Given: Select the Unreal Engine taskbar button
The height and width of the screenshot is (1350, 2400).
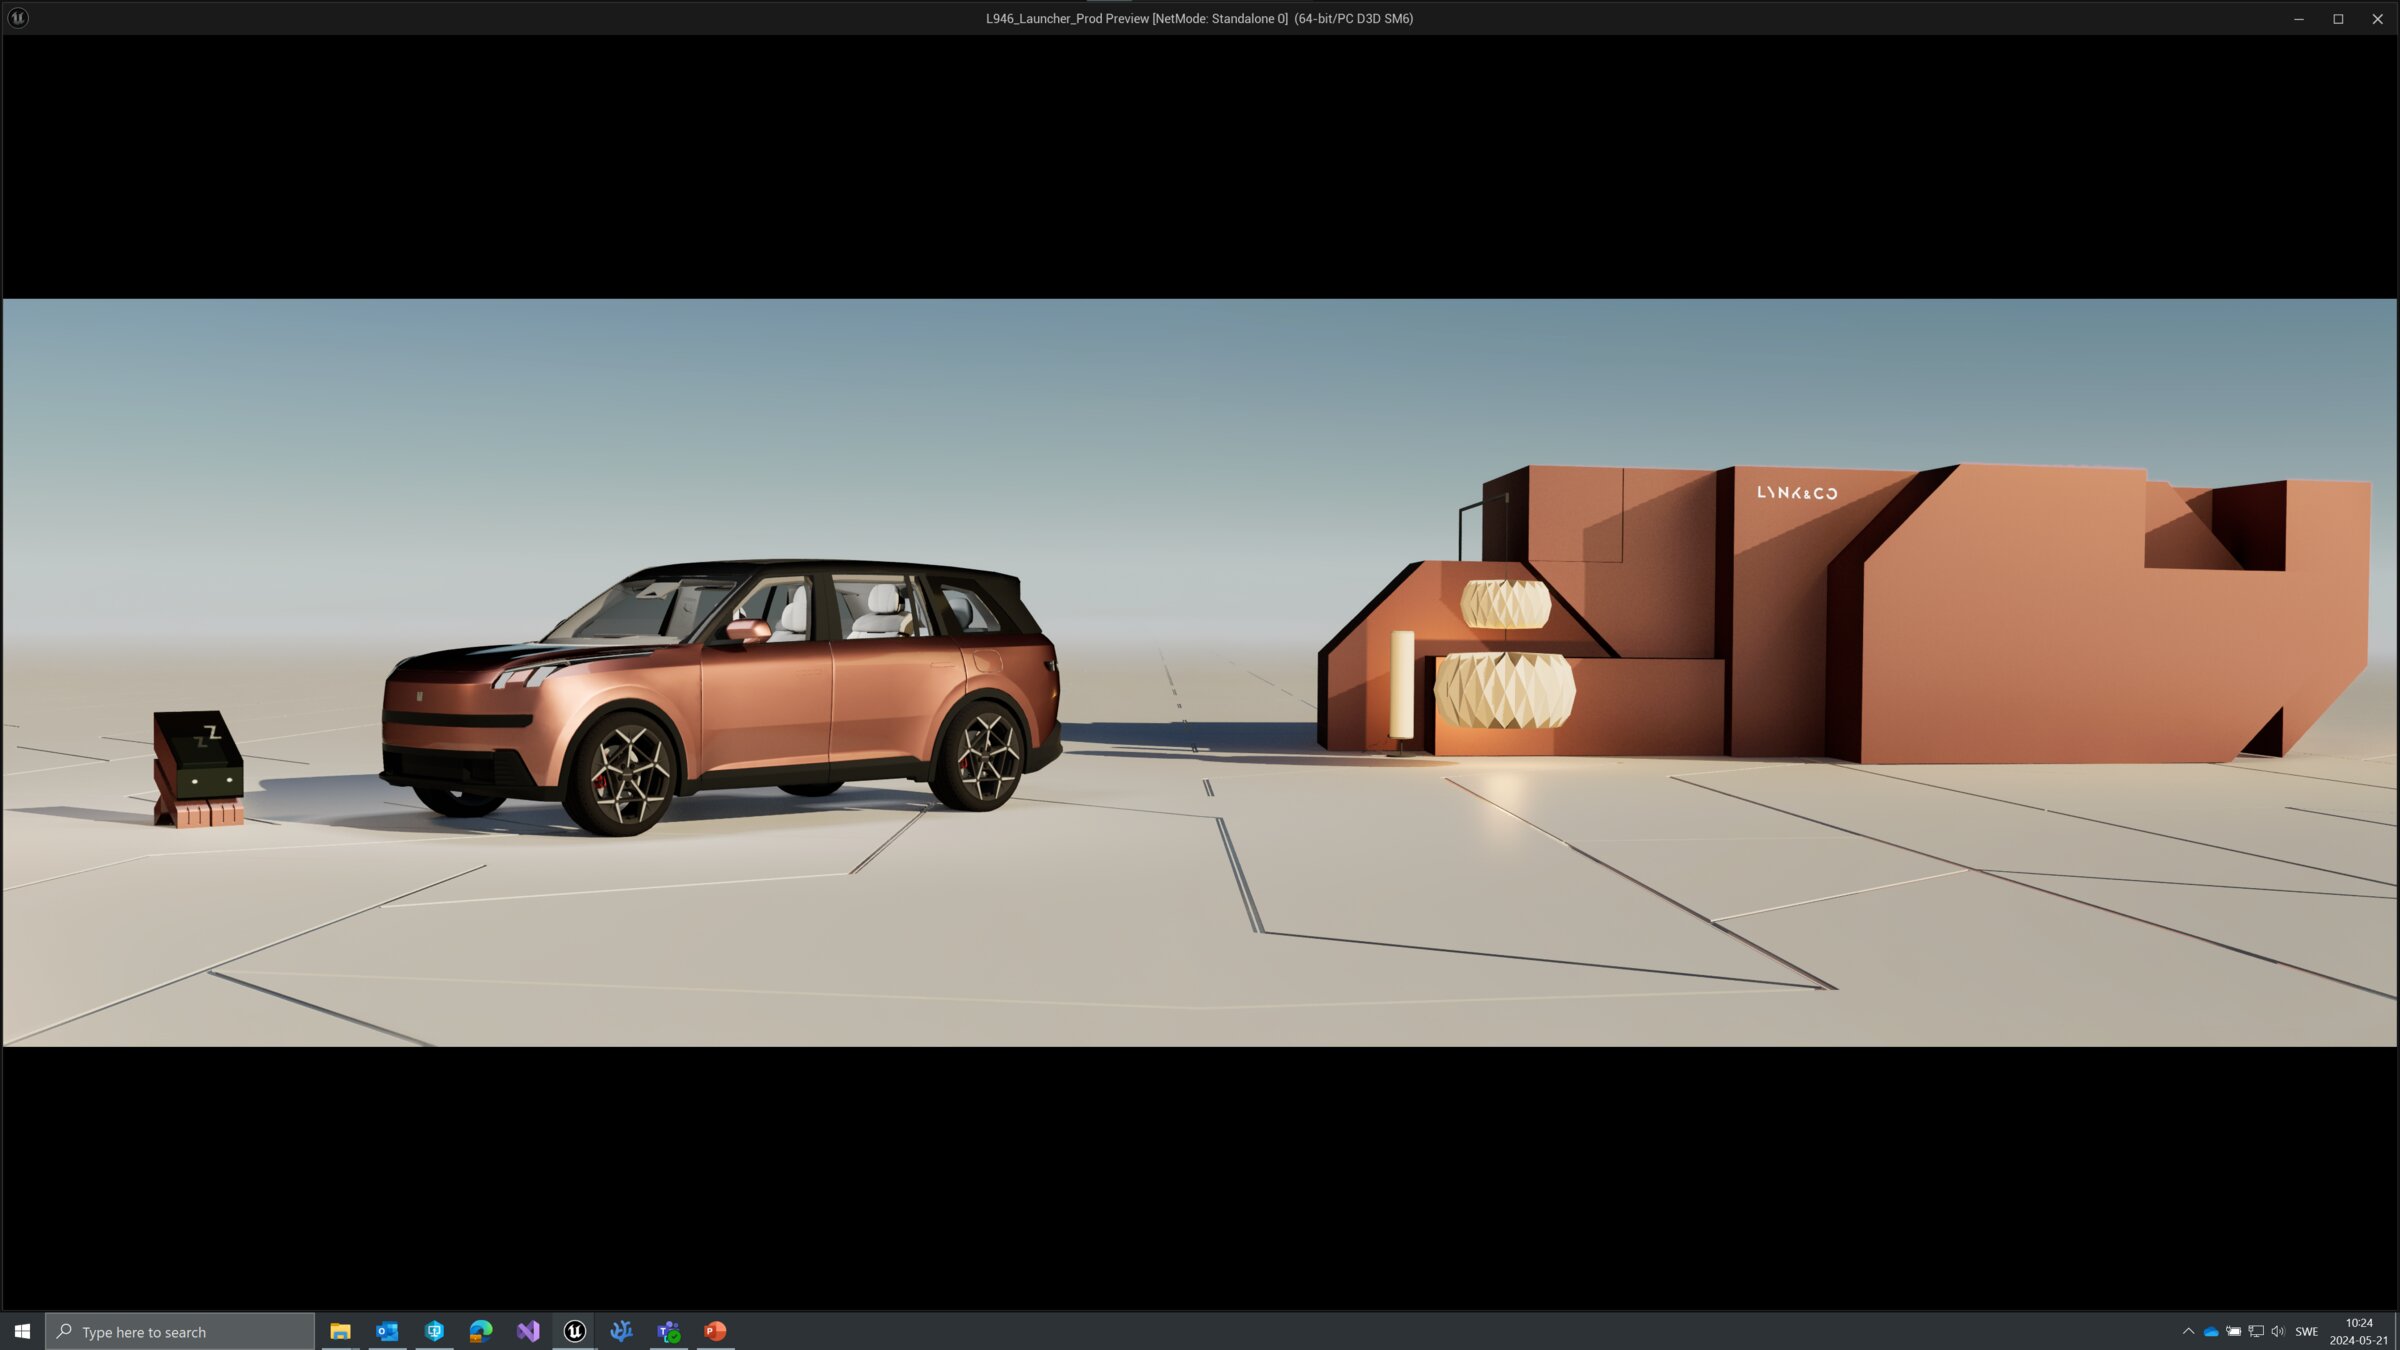Looking at the screenshot, I should tap(575, 1331).
